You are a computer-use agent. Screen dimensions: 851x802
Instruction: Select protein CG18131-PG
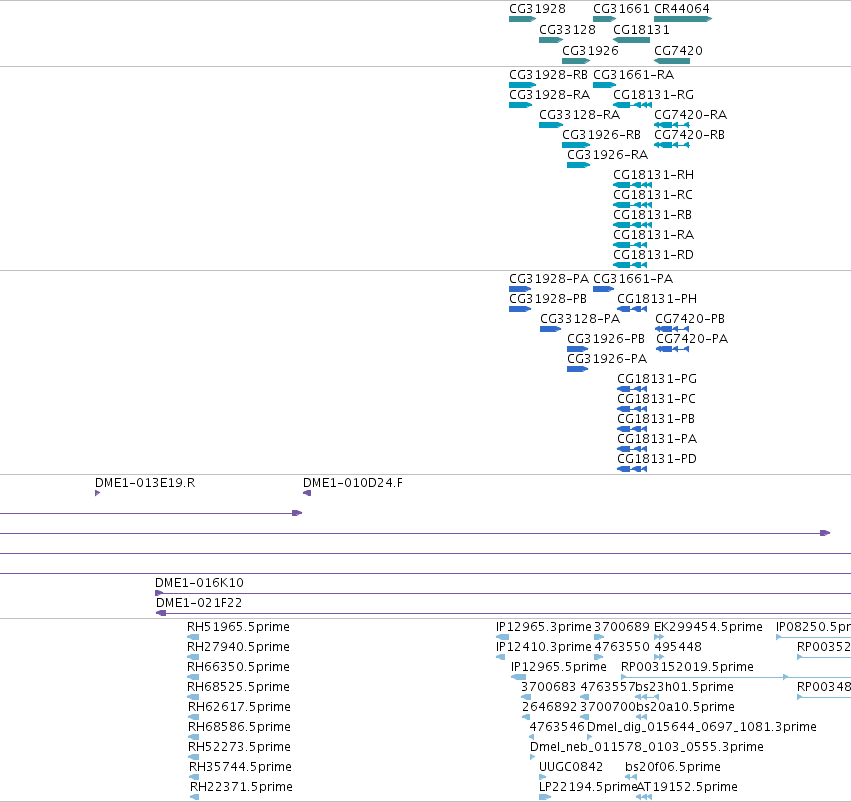coord(632,390)
